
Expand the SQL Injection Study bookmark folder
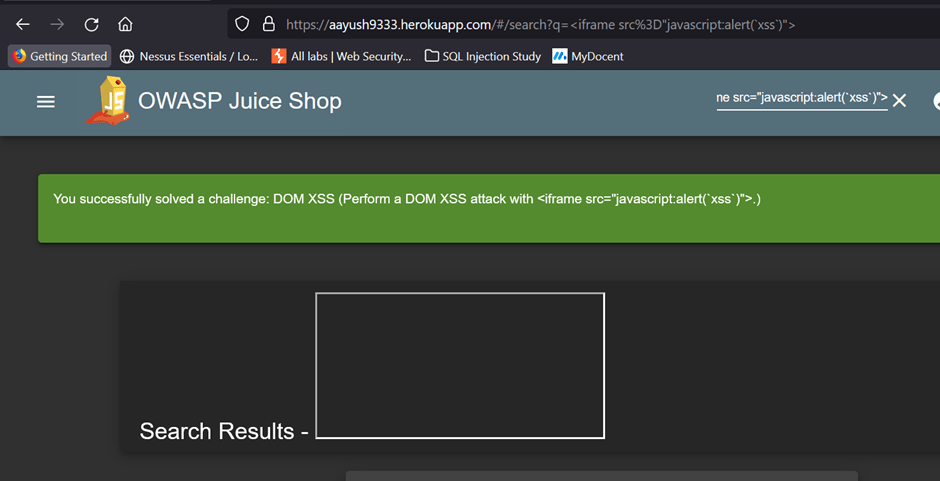(x=483, y=56)
